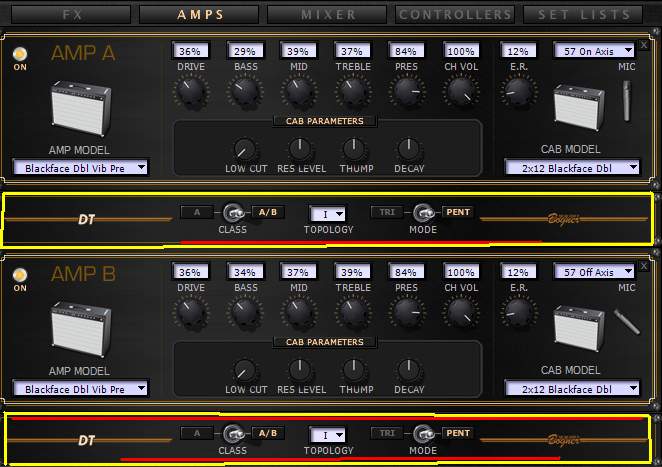Close the Amp B panel with X
The image size is (662, 467).
click(643, 266)
